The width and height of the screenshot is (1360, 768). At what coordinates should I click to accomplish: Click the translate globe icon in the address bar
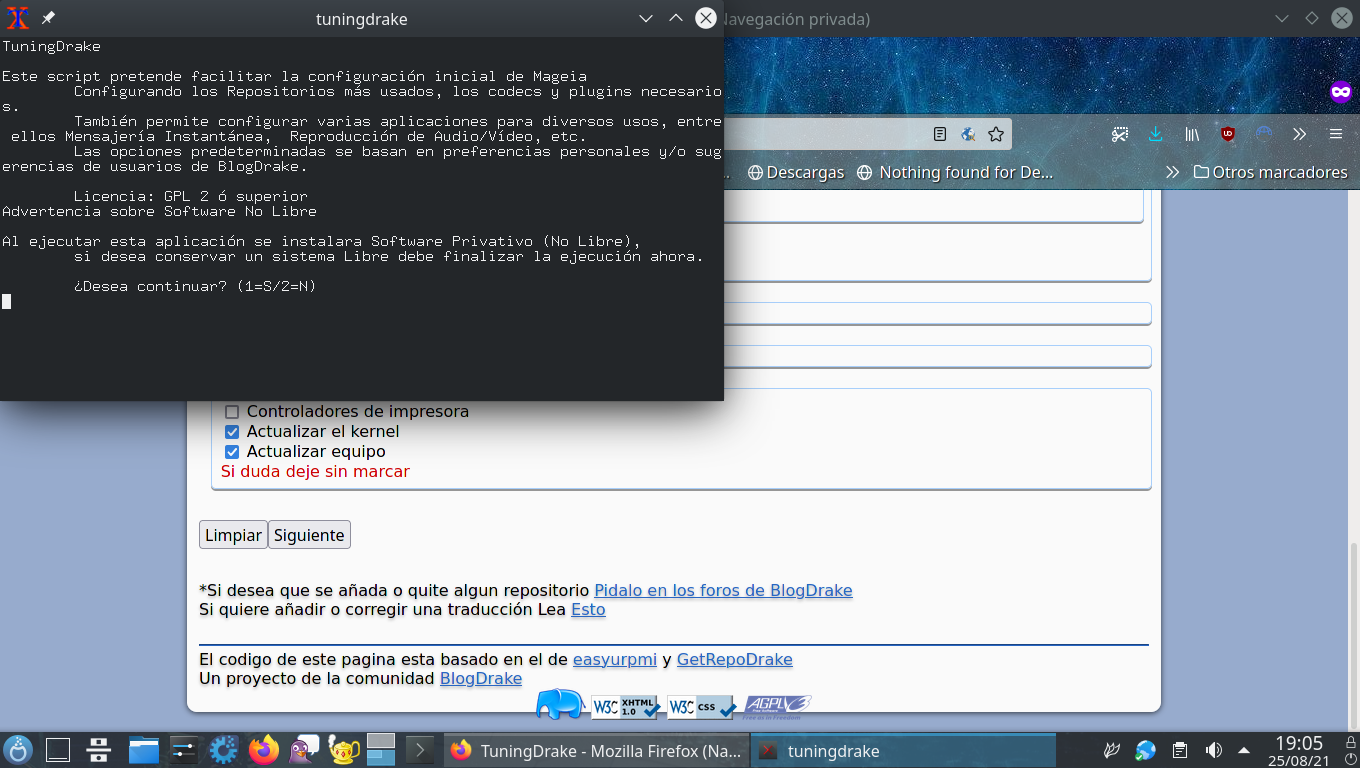tap(968, 134)
